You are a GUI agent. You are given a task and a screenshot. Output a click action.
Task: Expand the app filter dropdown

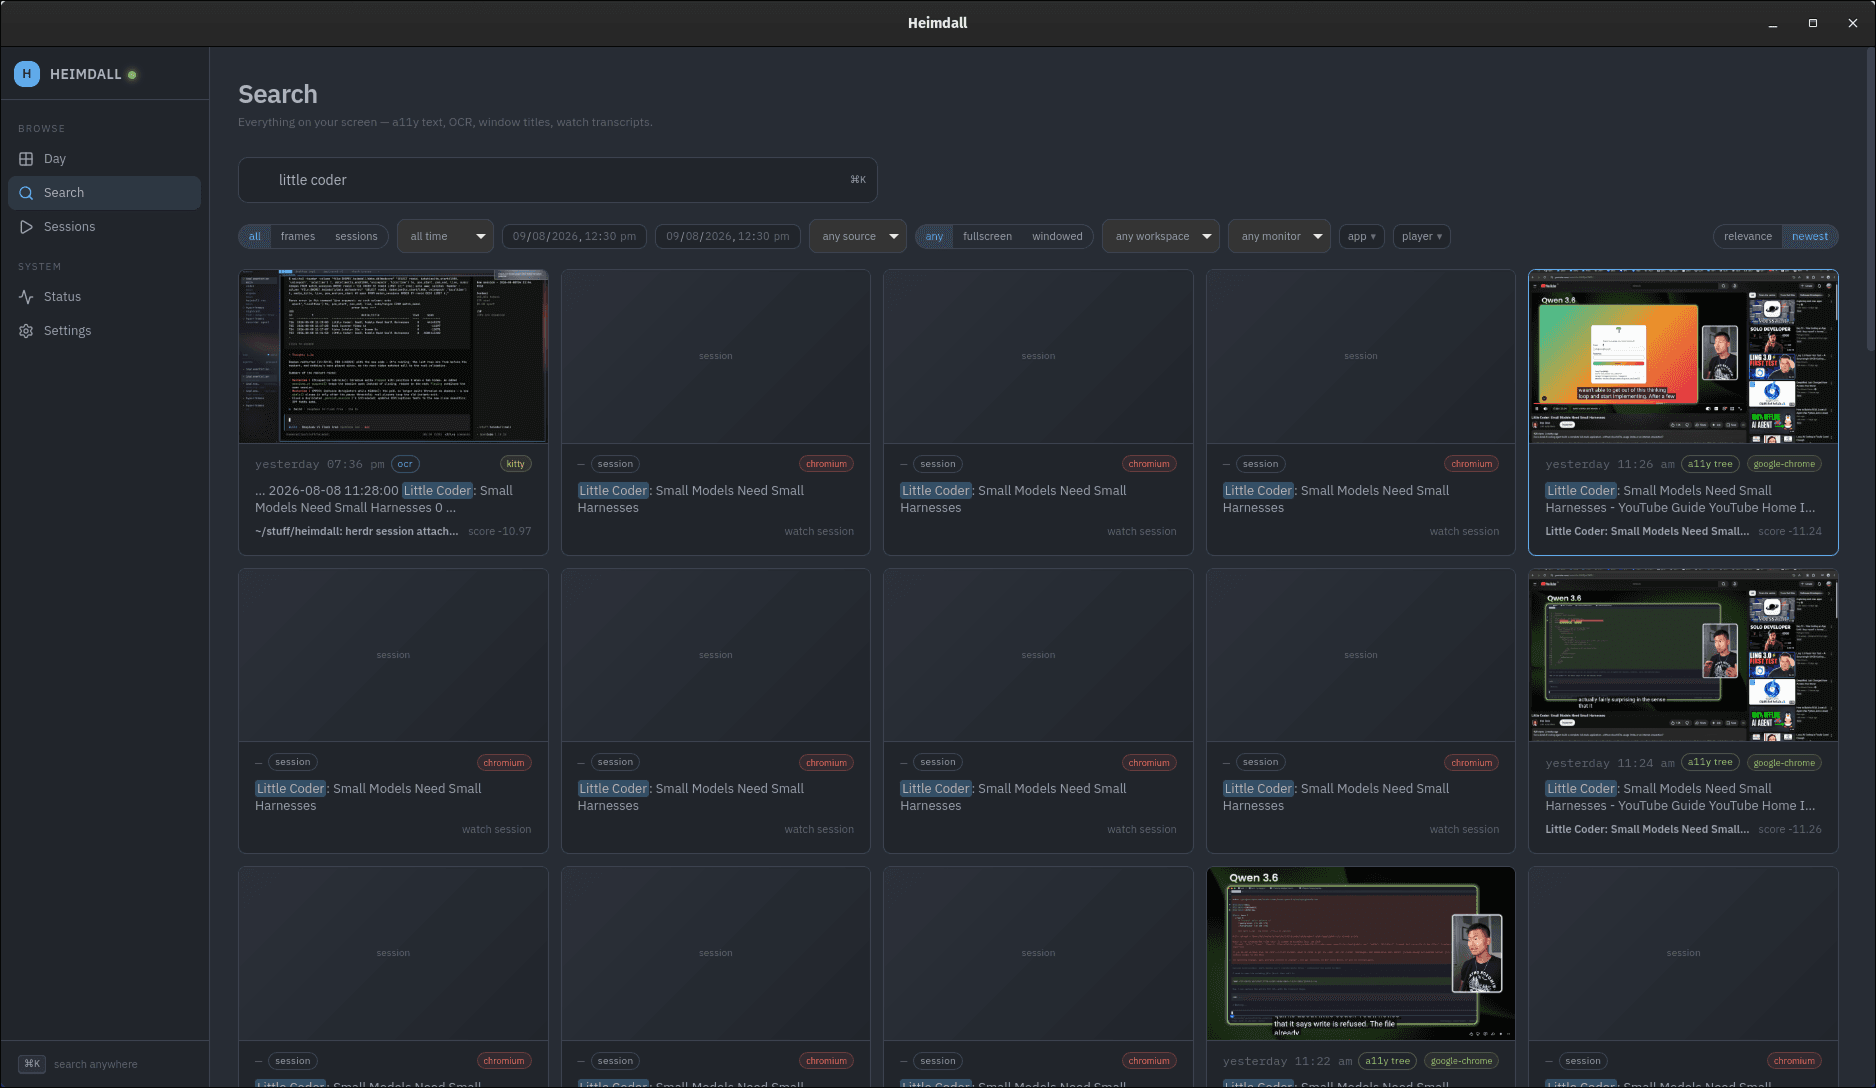1362,237
